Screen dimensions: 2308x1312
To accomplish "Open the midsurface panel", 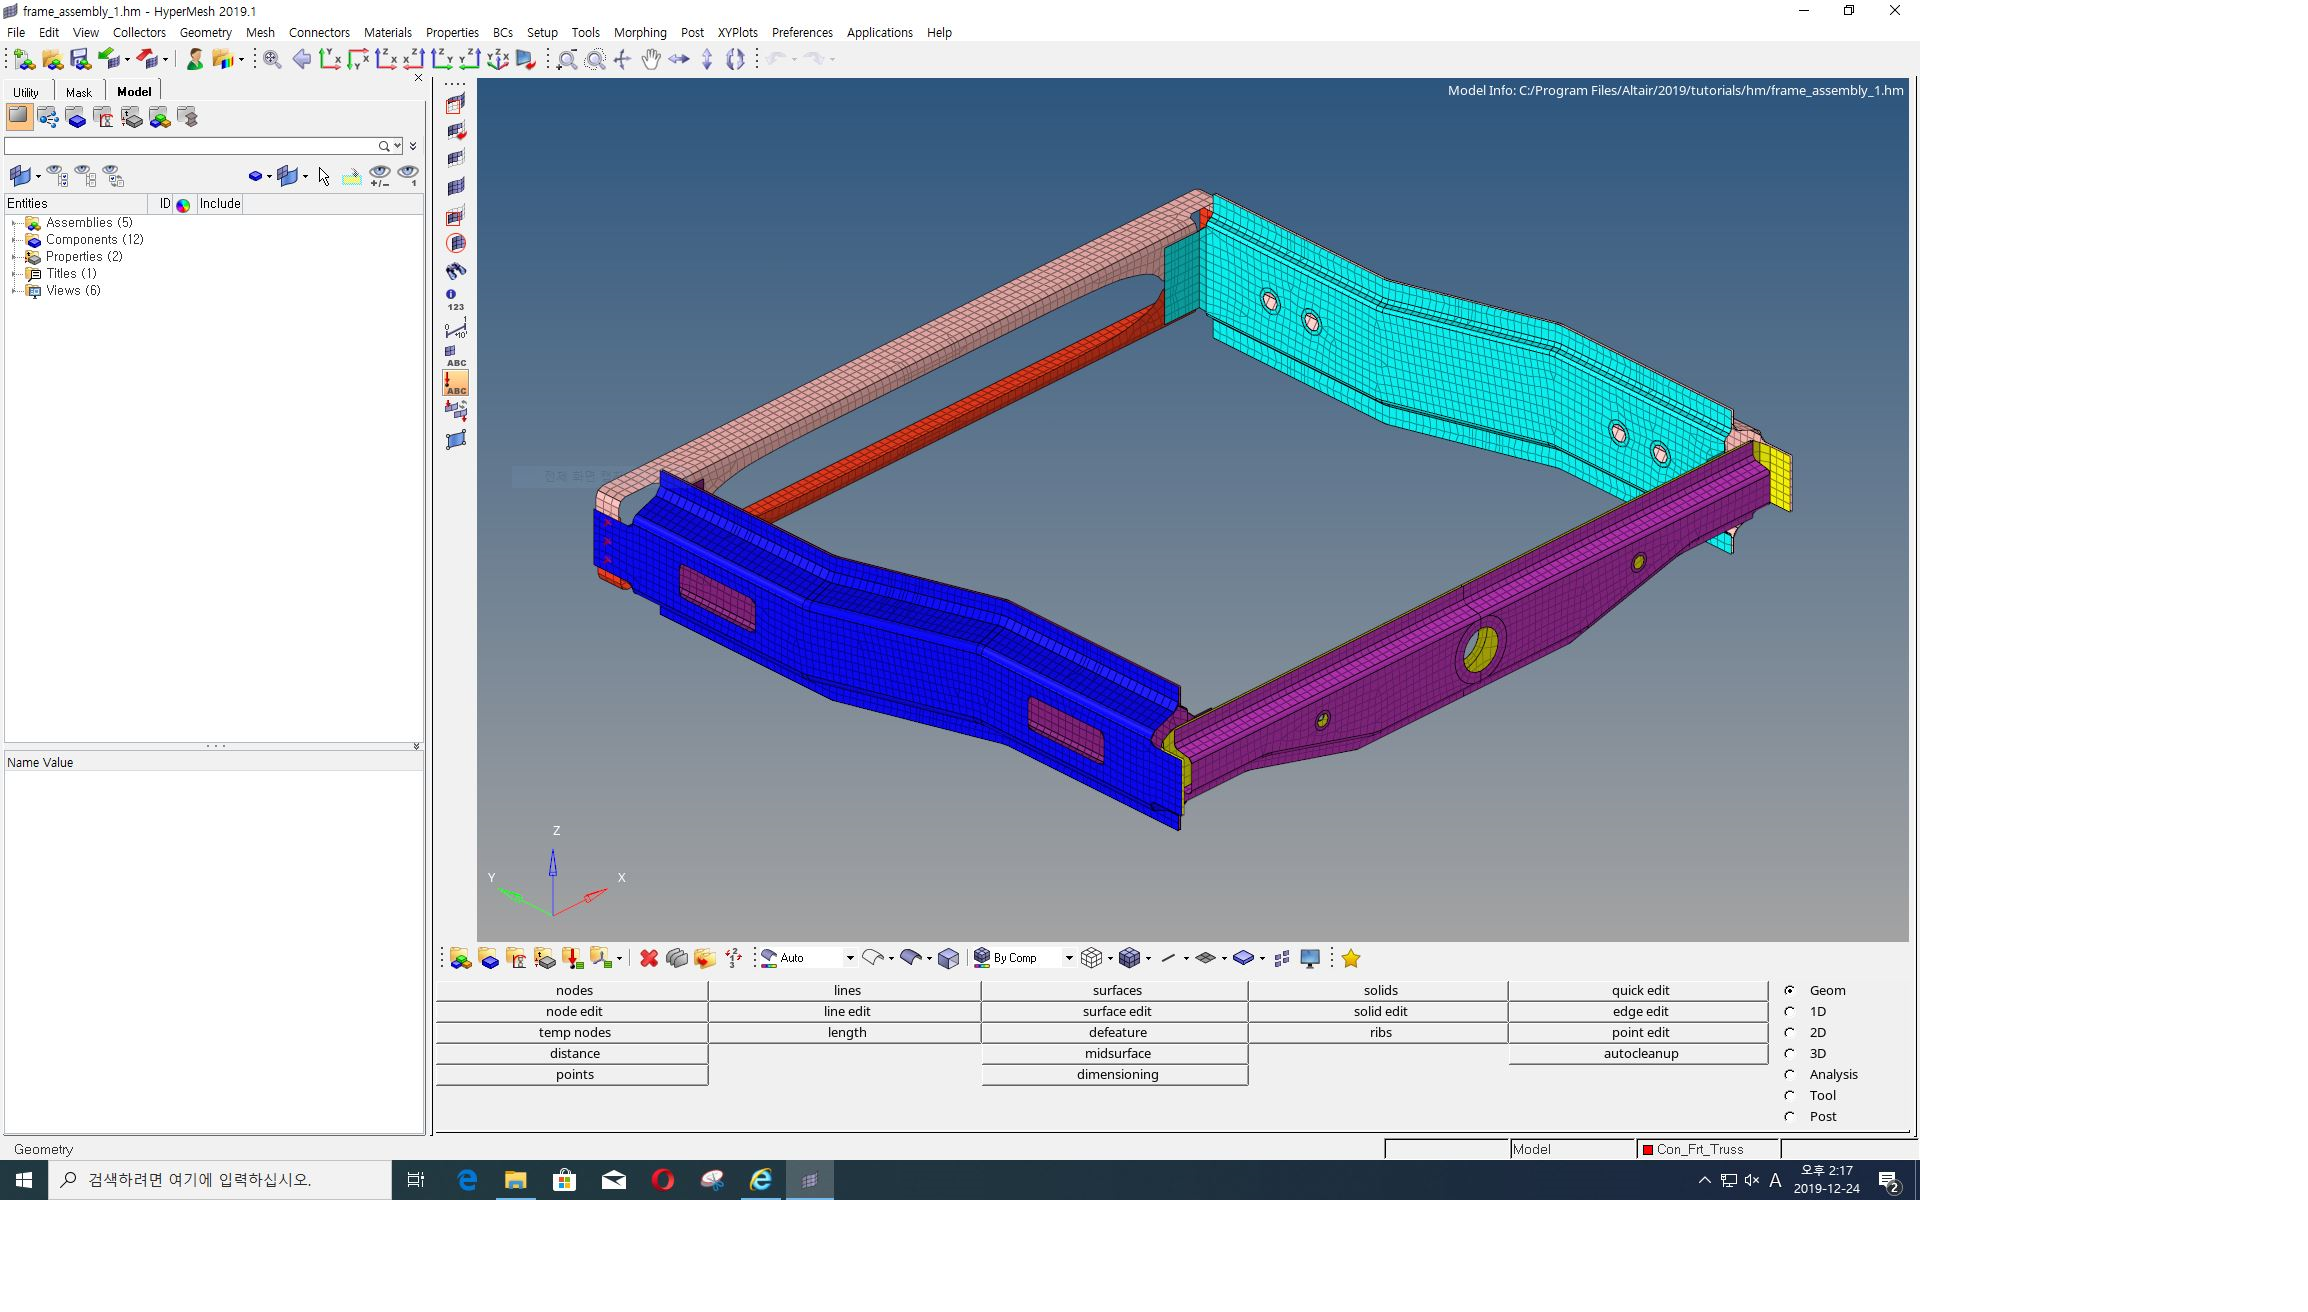I will 1116,1053.
